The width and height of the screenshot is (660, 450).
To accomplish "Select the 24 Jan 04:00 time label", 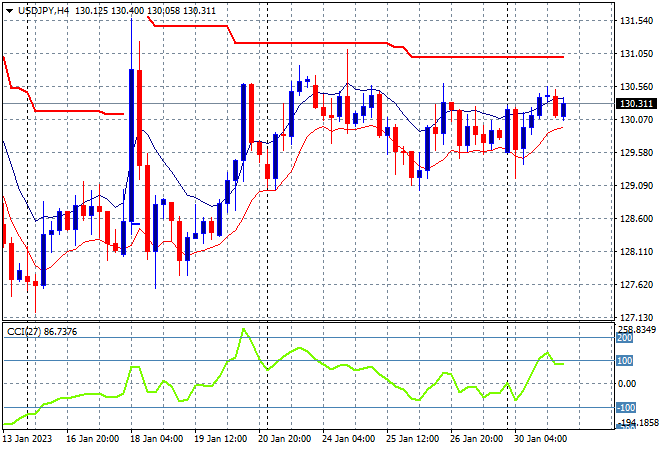I will coord(349,439).
